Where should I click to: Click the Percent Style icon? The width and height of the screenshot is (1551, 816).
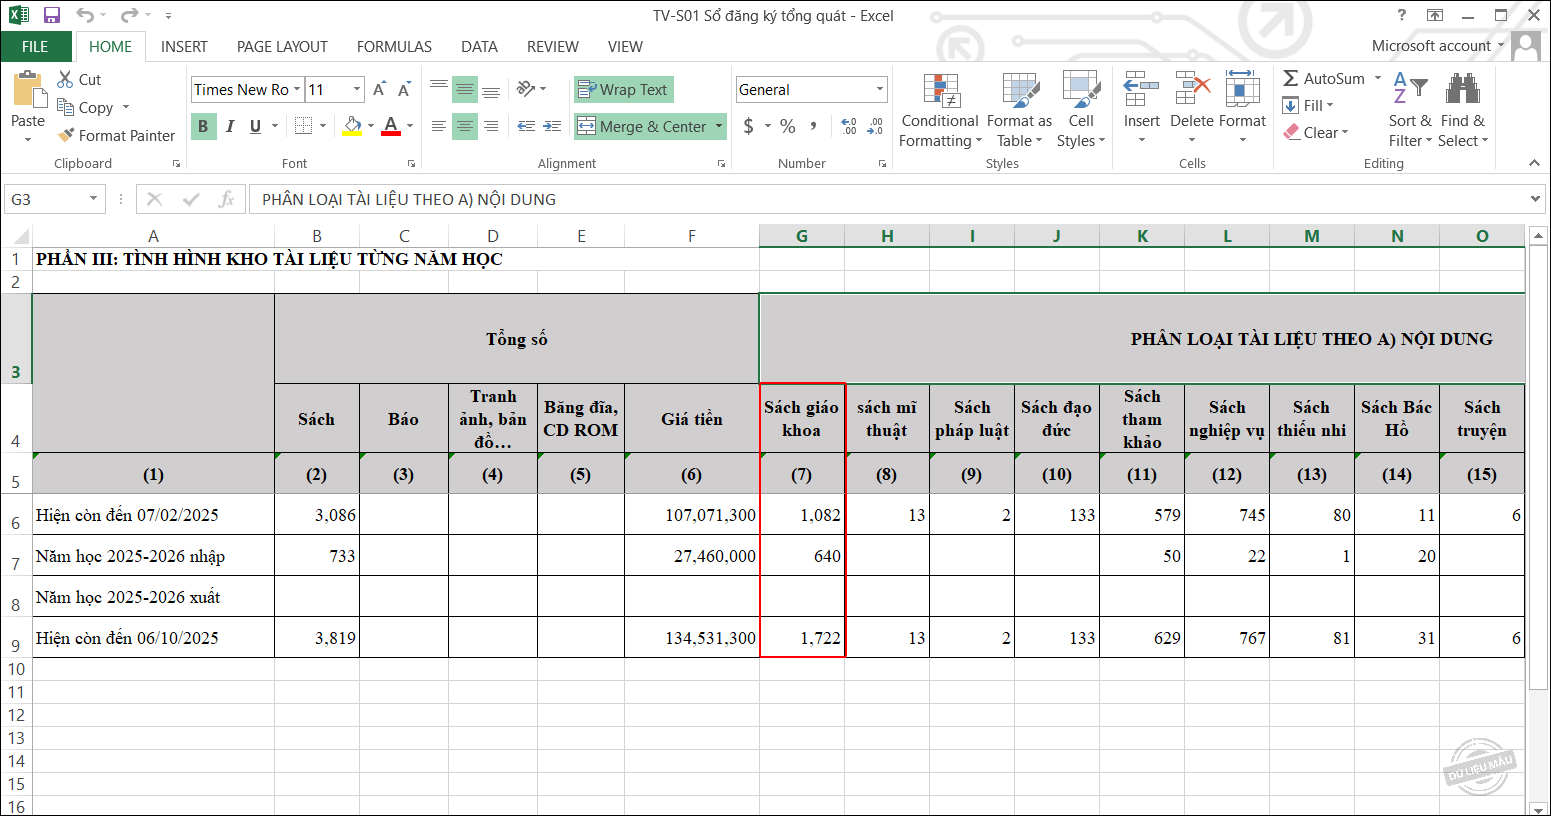coord(788,126)
